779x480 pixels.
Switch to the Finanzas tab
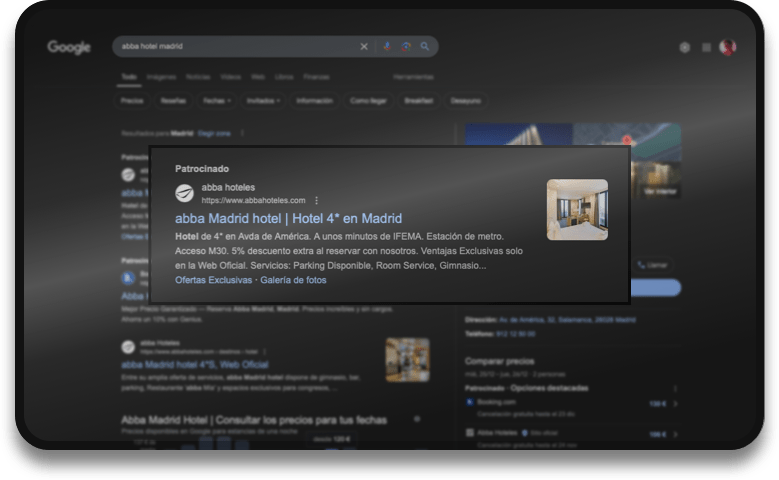pyautogui.click(x=316, y=77)
